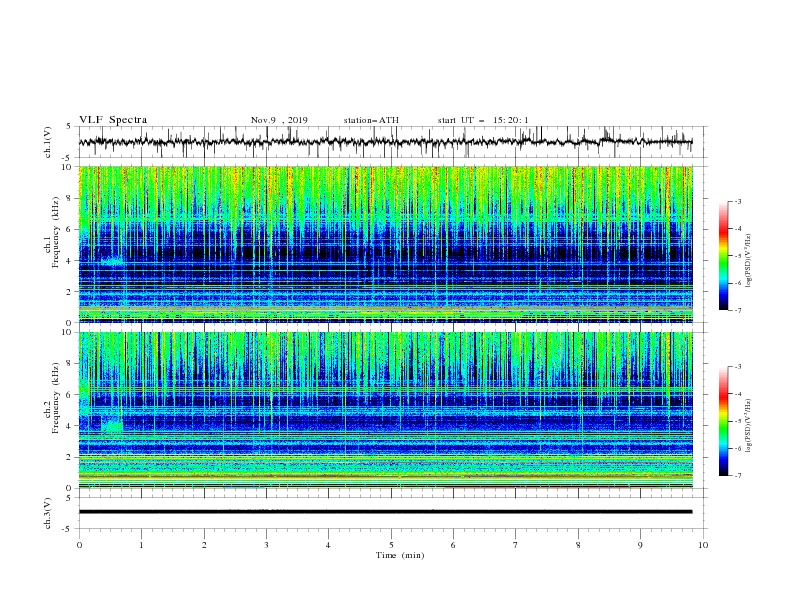
Task: Click time axis tick label "5"
Action: [391, 545]
